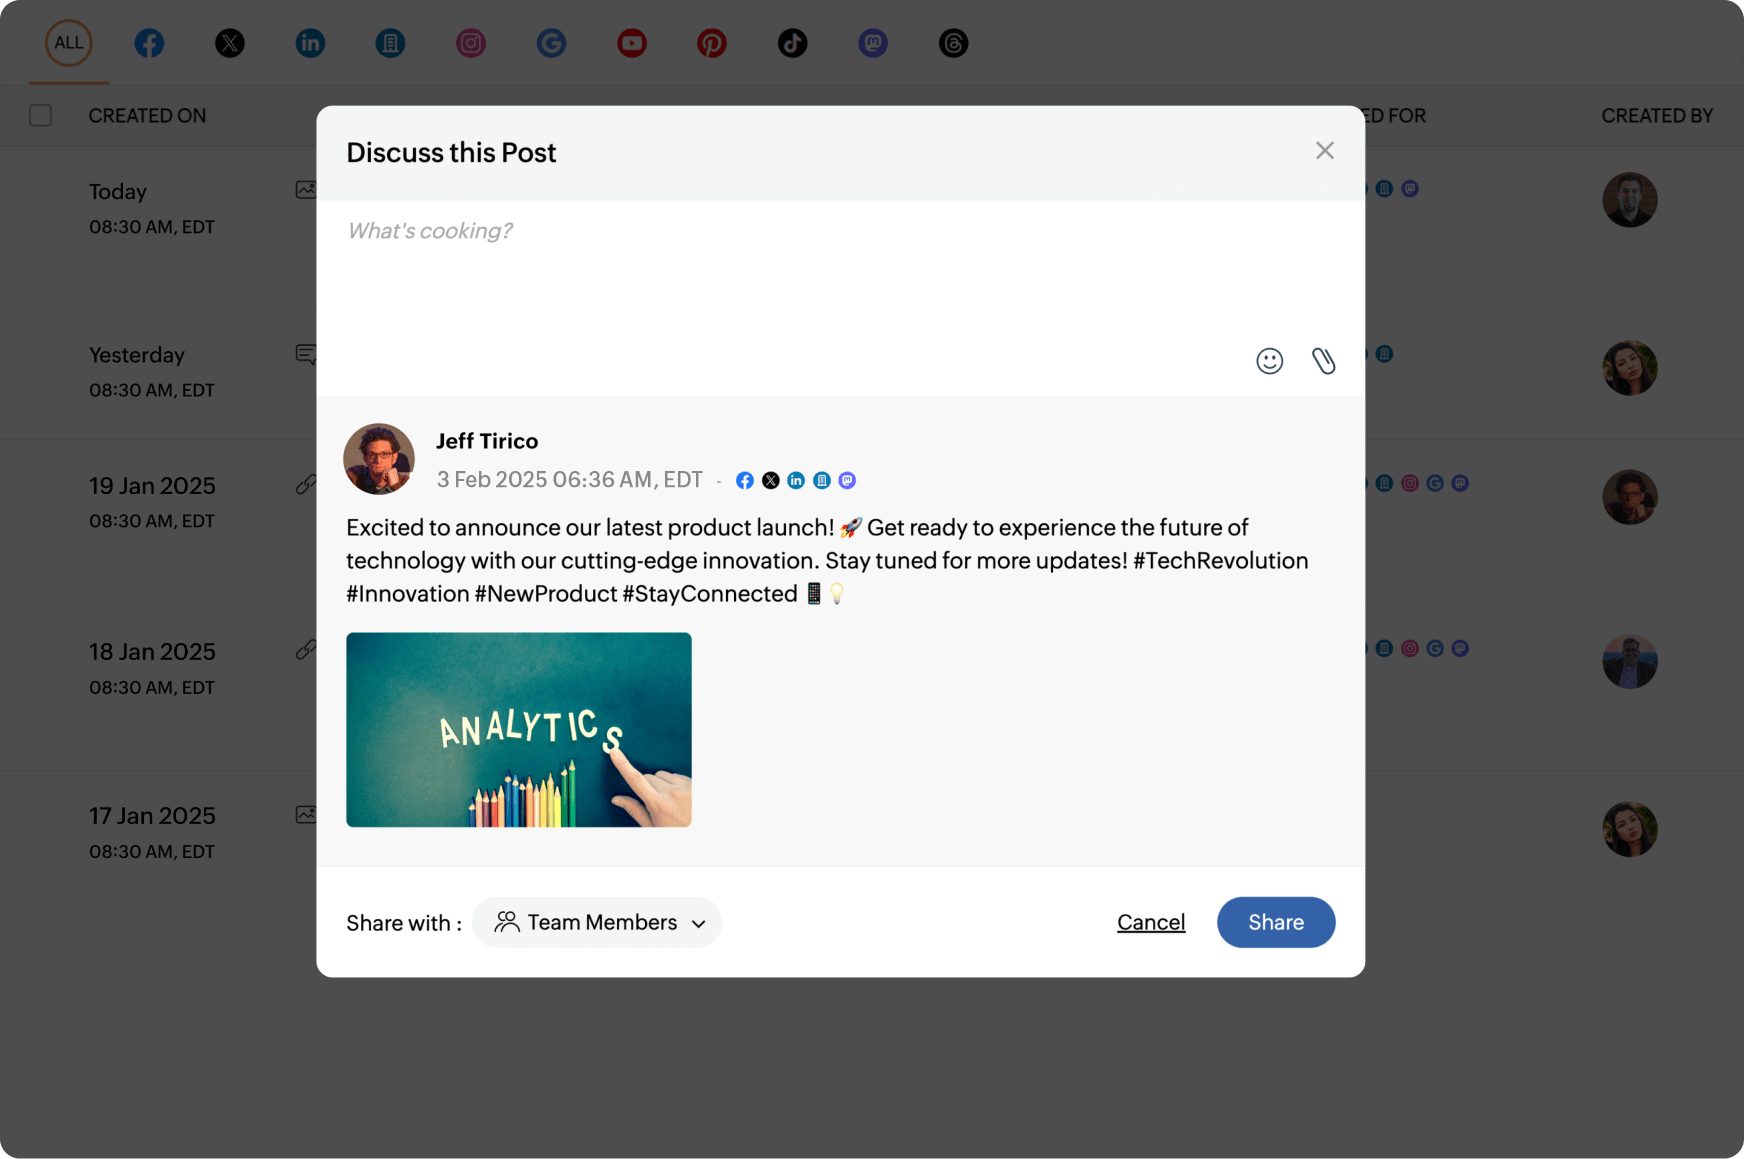Click the CREATED BY column header
Image resolution: width=1744 pixels, height=1159 pixels.
pos(1657,115)
